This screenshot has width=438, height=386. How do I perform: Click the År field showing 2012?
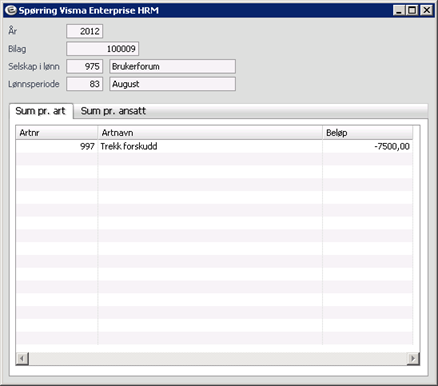coord(85,31)
